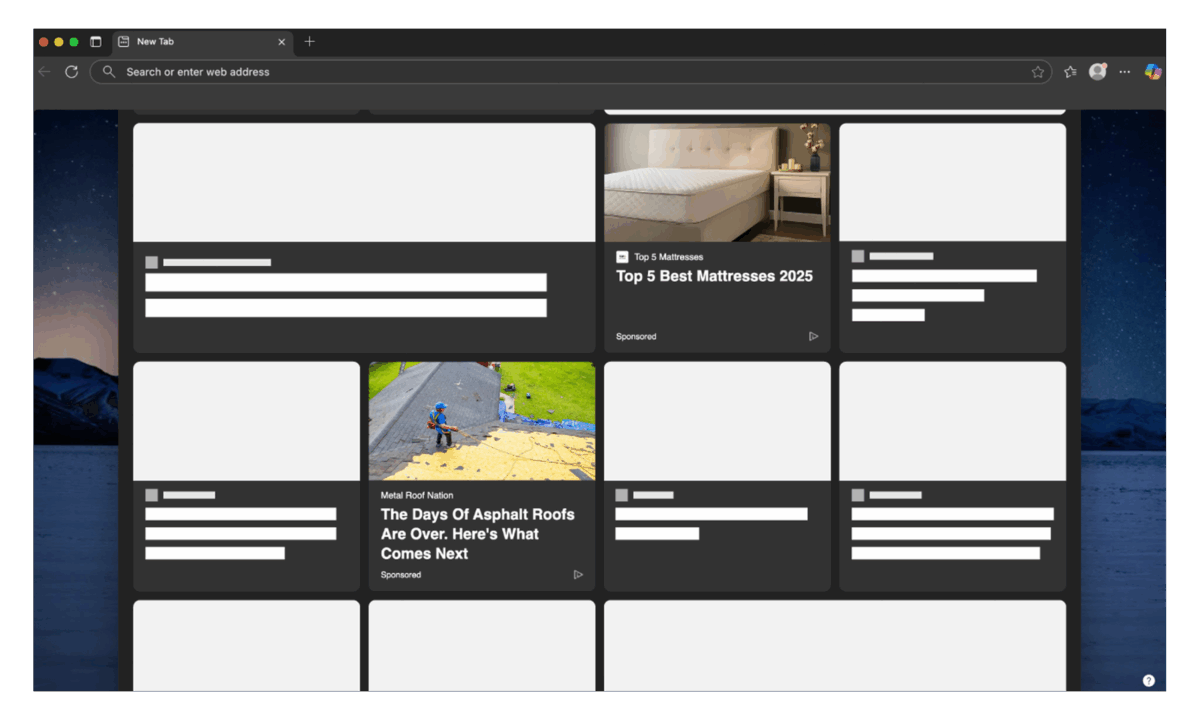The width and height of the screenshot is (1200, 720).
Task: Click the search magnifier icon in address bar
Action: pos(109,72)
